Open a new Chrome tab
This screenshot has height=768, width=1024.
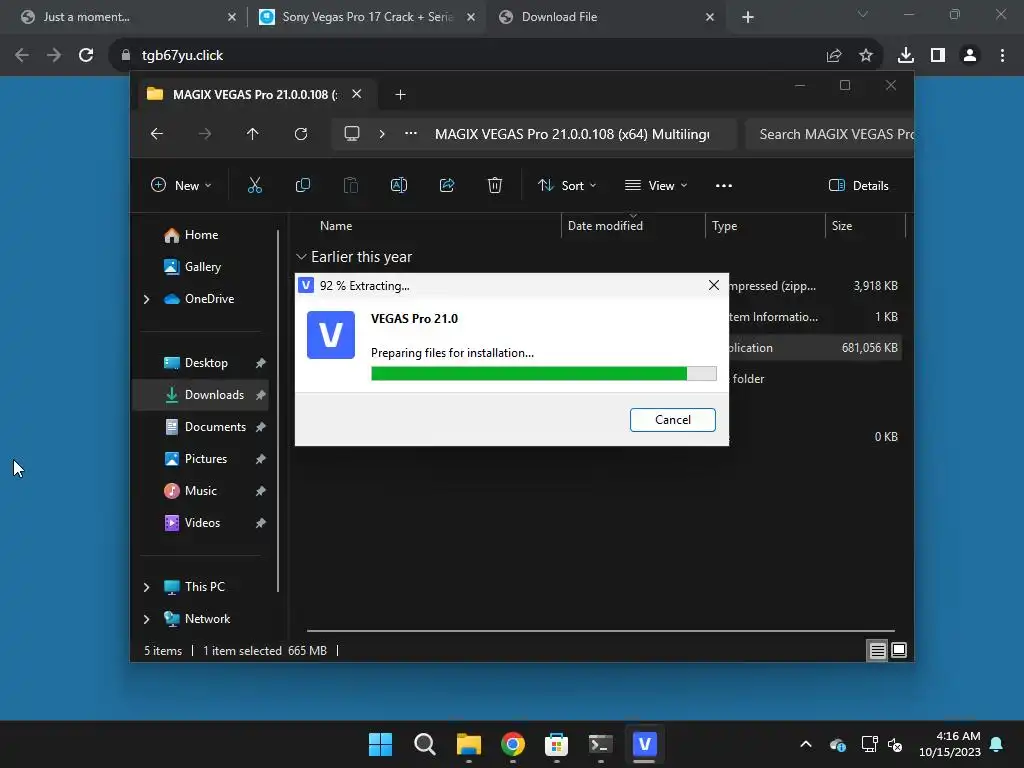click(748, 17)
